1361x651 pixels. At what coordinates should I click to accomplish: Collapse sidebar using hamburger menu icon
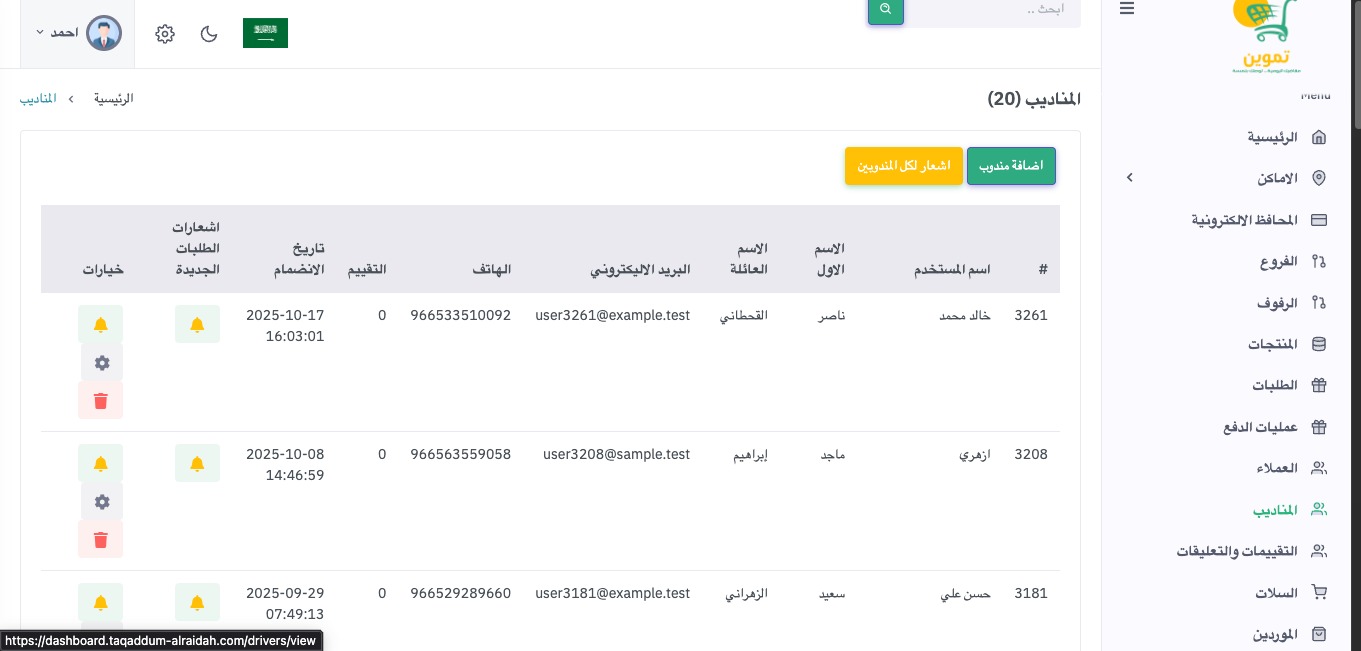tap(1127, 8)
